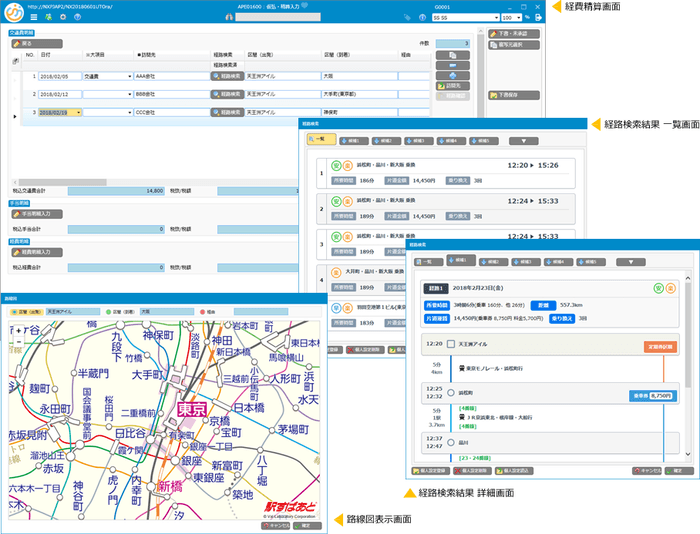
Task: Select the 浜松町 station radio circle
Action: point(452,393)
